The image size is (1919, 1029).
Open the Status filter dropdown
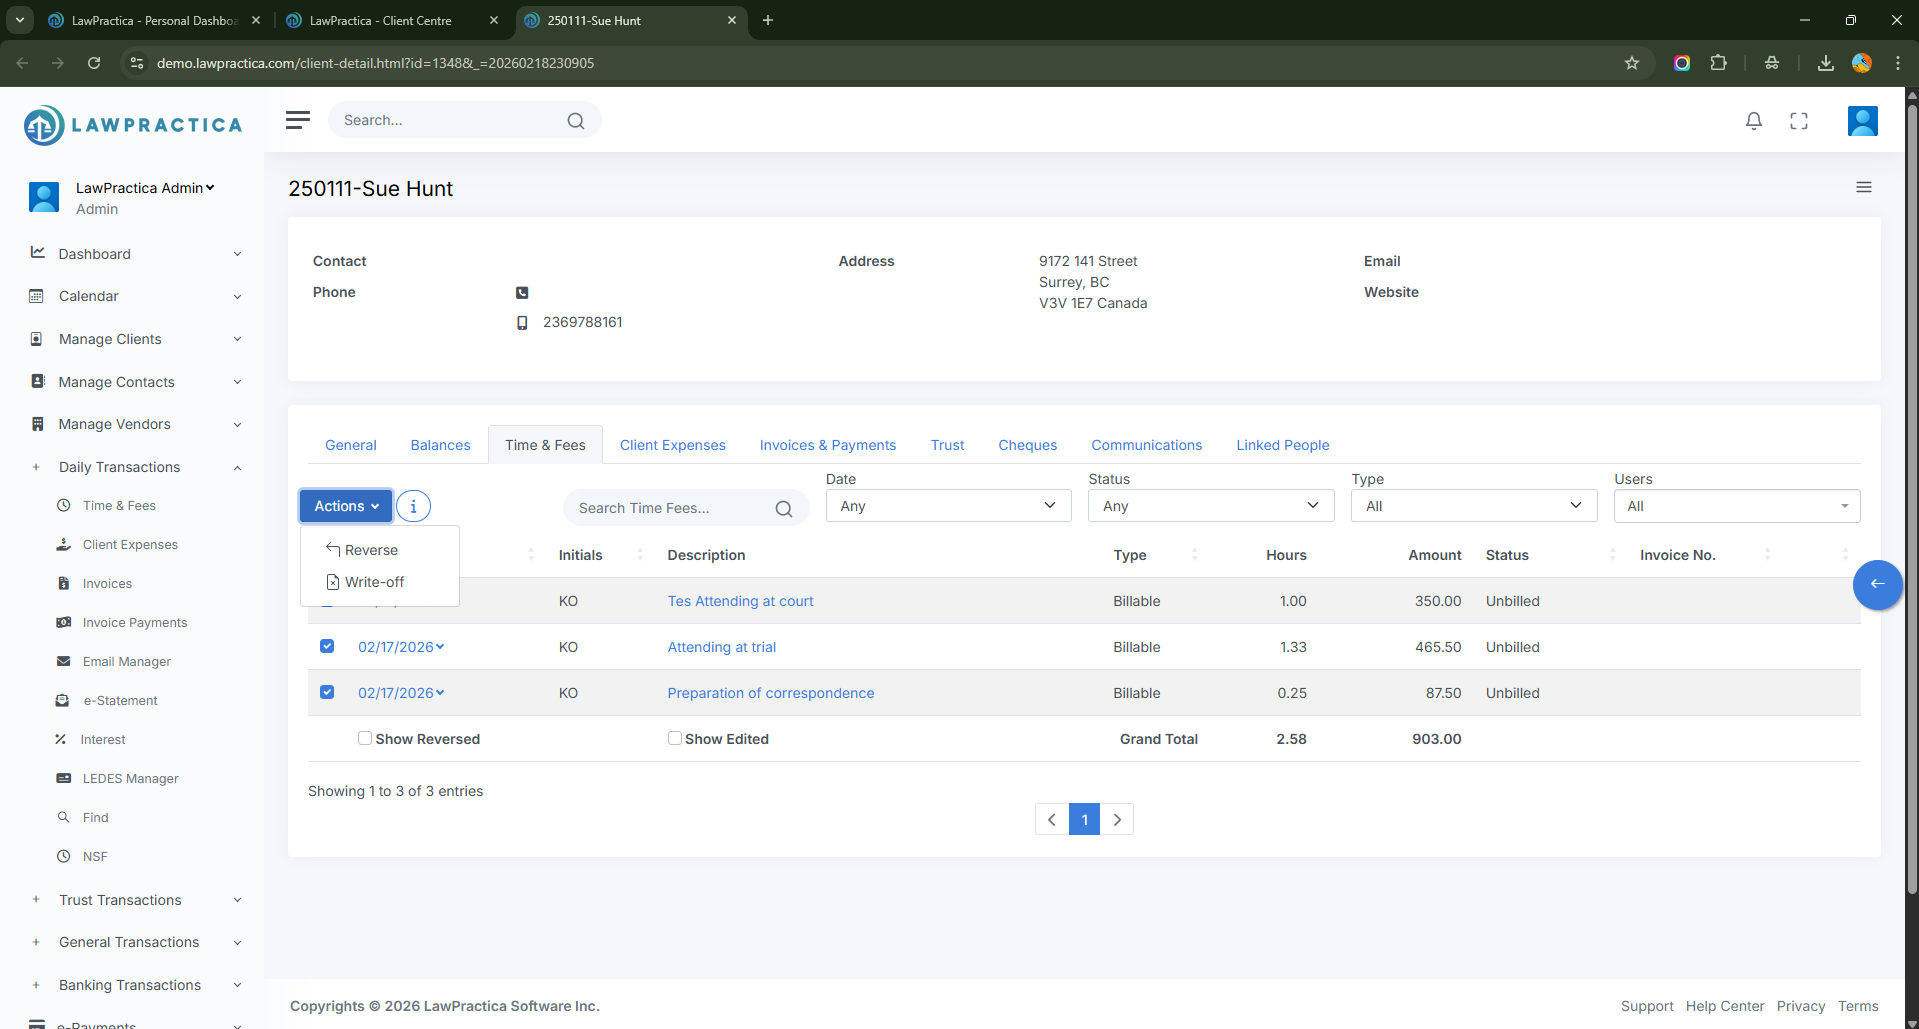[1210, 506]
